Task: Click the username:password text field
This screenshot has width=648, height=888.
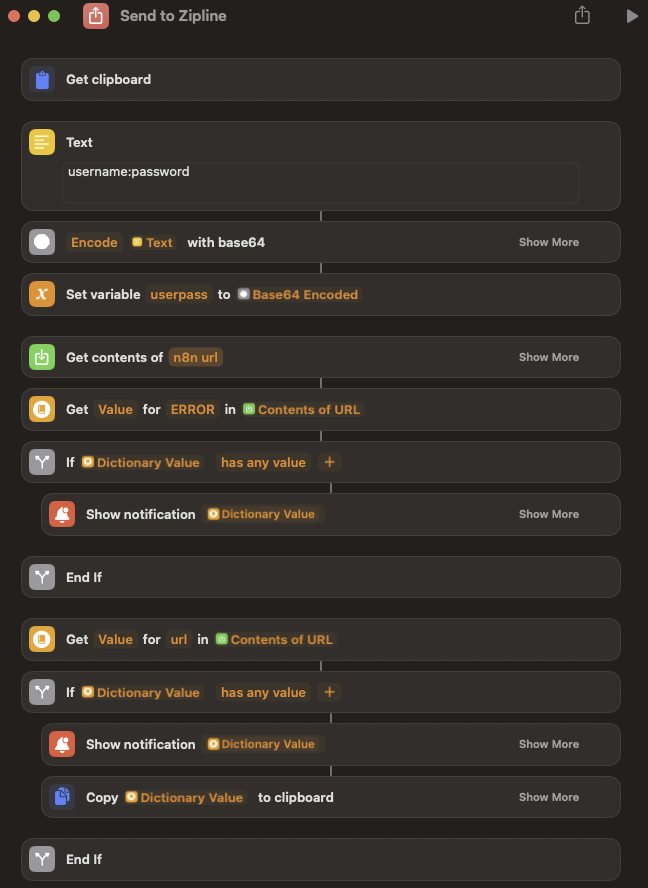Action: 320,182
